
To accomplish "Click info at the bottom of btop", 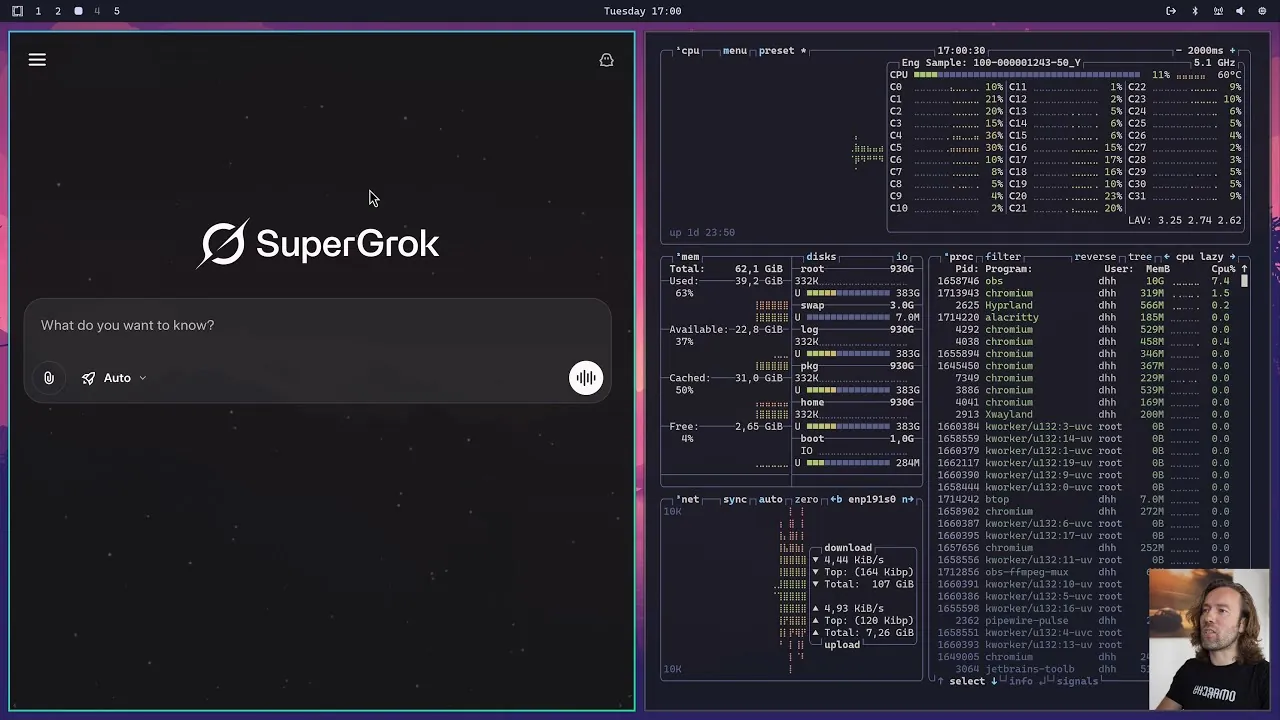I will pyautogui.click(x=1020, y=681).
